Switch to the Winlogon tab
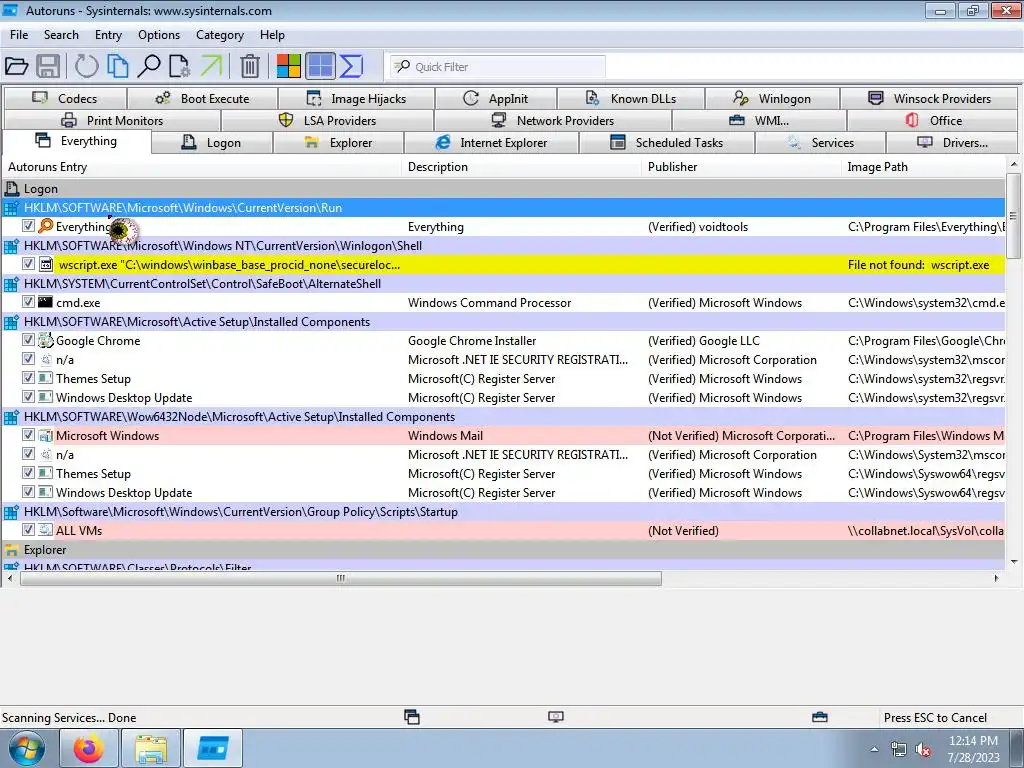 tap(772, 99)
